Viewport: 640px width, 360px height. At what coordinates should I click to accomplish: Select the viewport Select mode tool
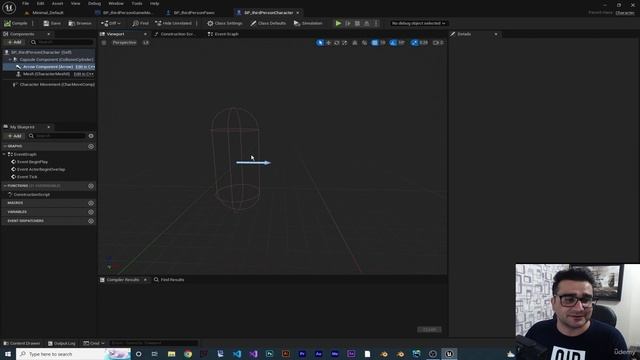320,43
